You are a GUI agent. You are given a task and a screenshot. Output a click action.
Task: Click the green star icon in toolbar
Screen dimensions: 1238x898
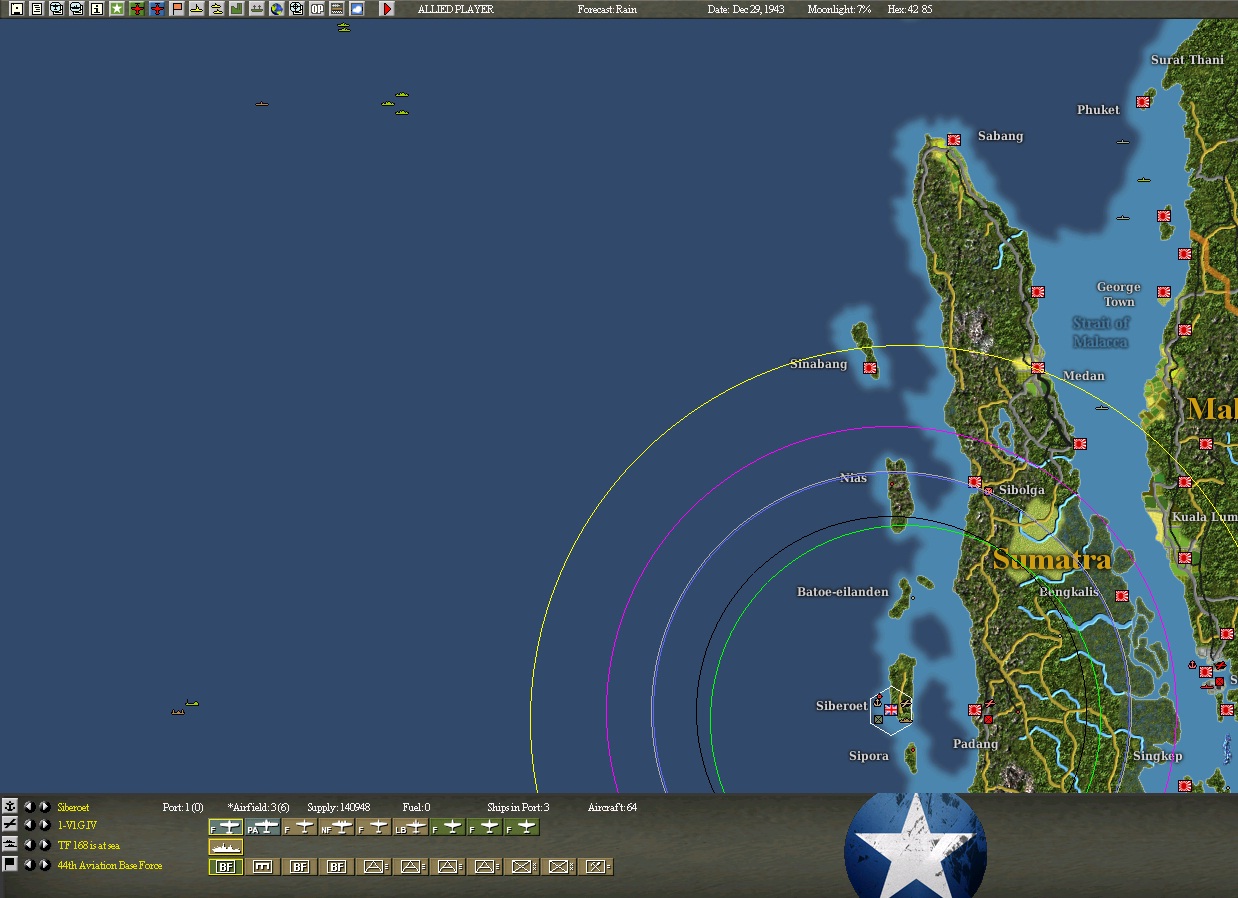pos(117,9)
